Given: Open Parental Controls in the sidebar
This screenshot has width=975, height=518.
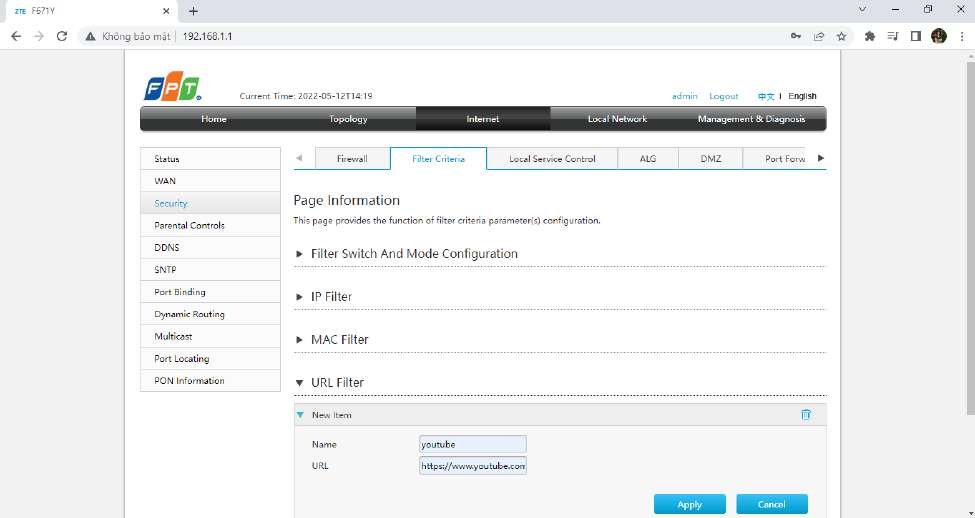Looking at the screenshot, I should tap(210, 225).
